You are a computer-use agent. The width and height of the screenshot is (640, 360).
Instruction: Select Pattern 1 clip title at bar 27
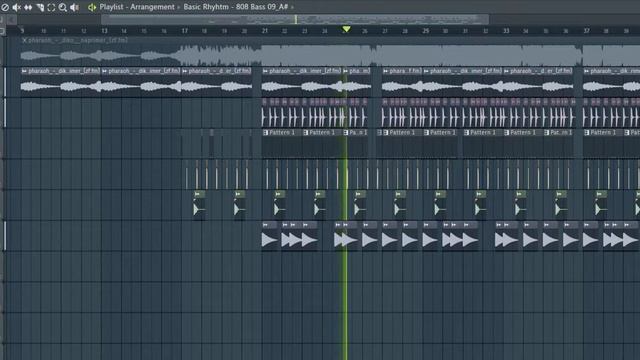[x=402, y=133]
